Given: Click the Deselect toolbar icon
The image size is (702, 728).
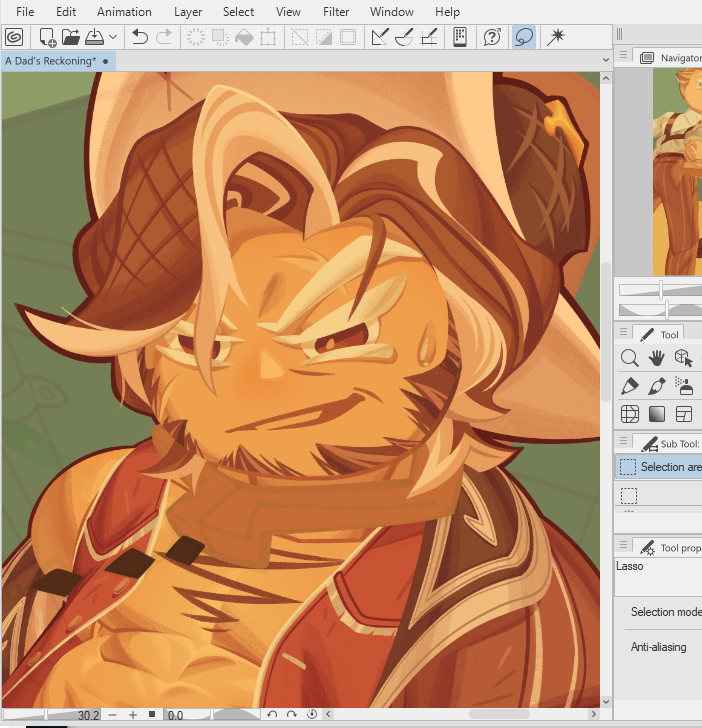Looking at the screenshot, I should [299, 37].
